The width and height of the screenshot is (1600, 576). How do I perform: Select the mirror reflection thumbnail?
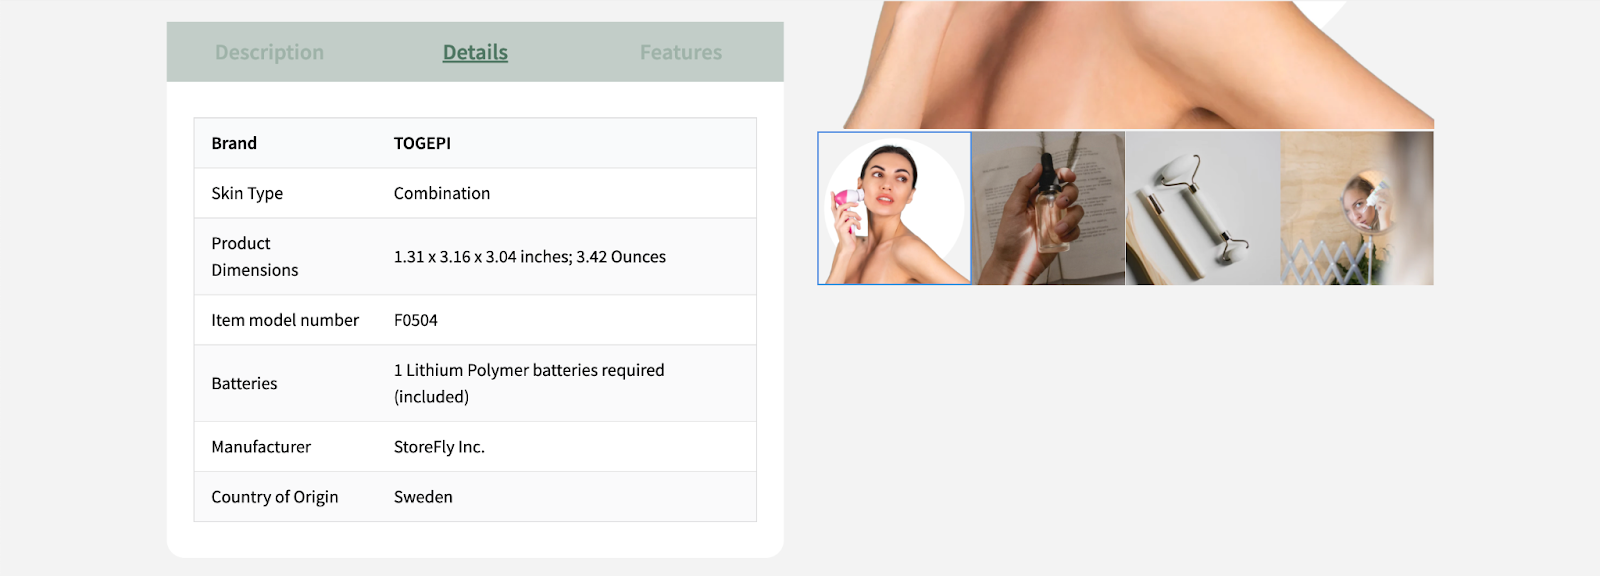[1357, 208]
